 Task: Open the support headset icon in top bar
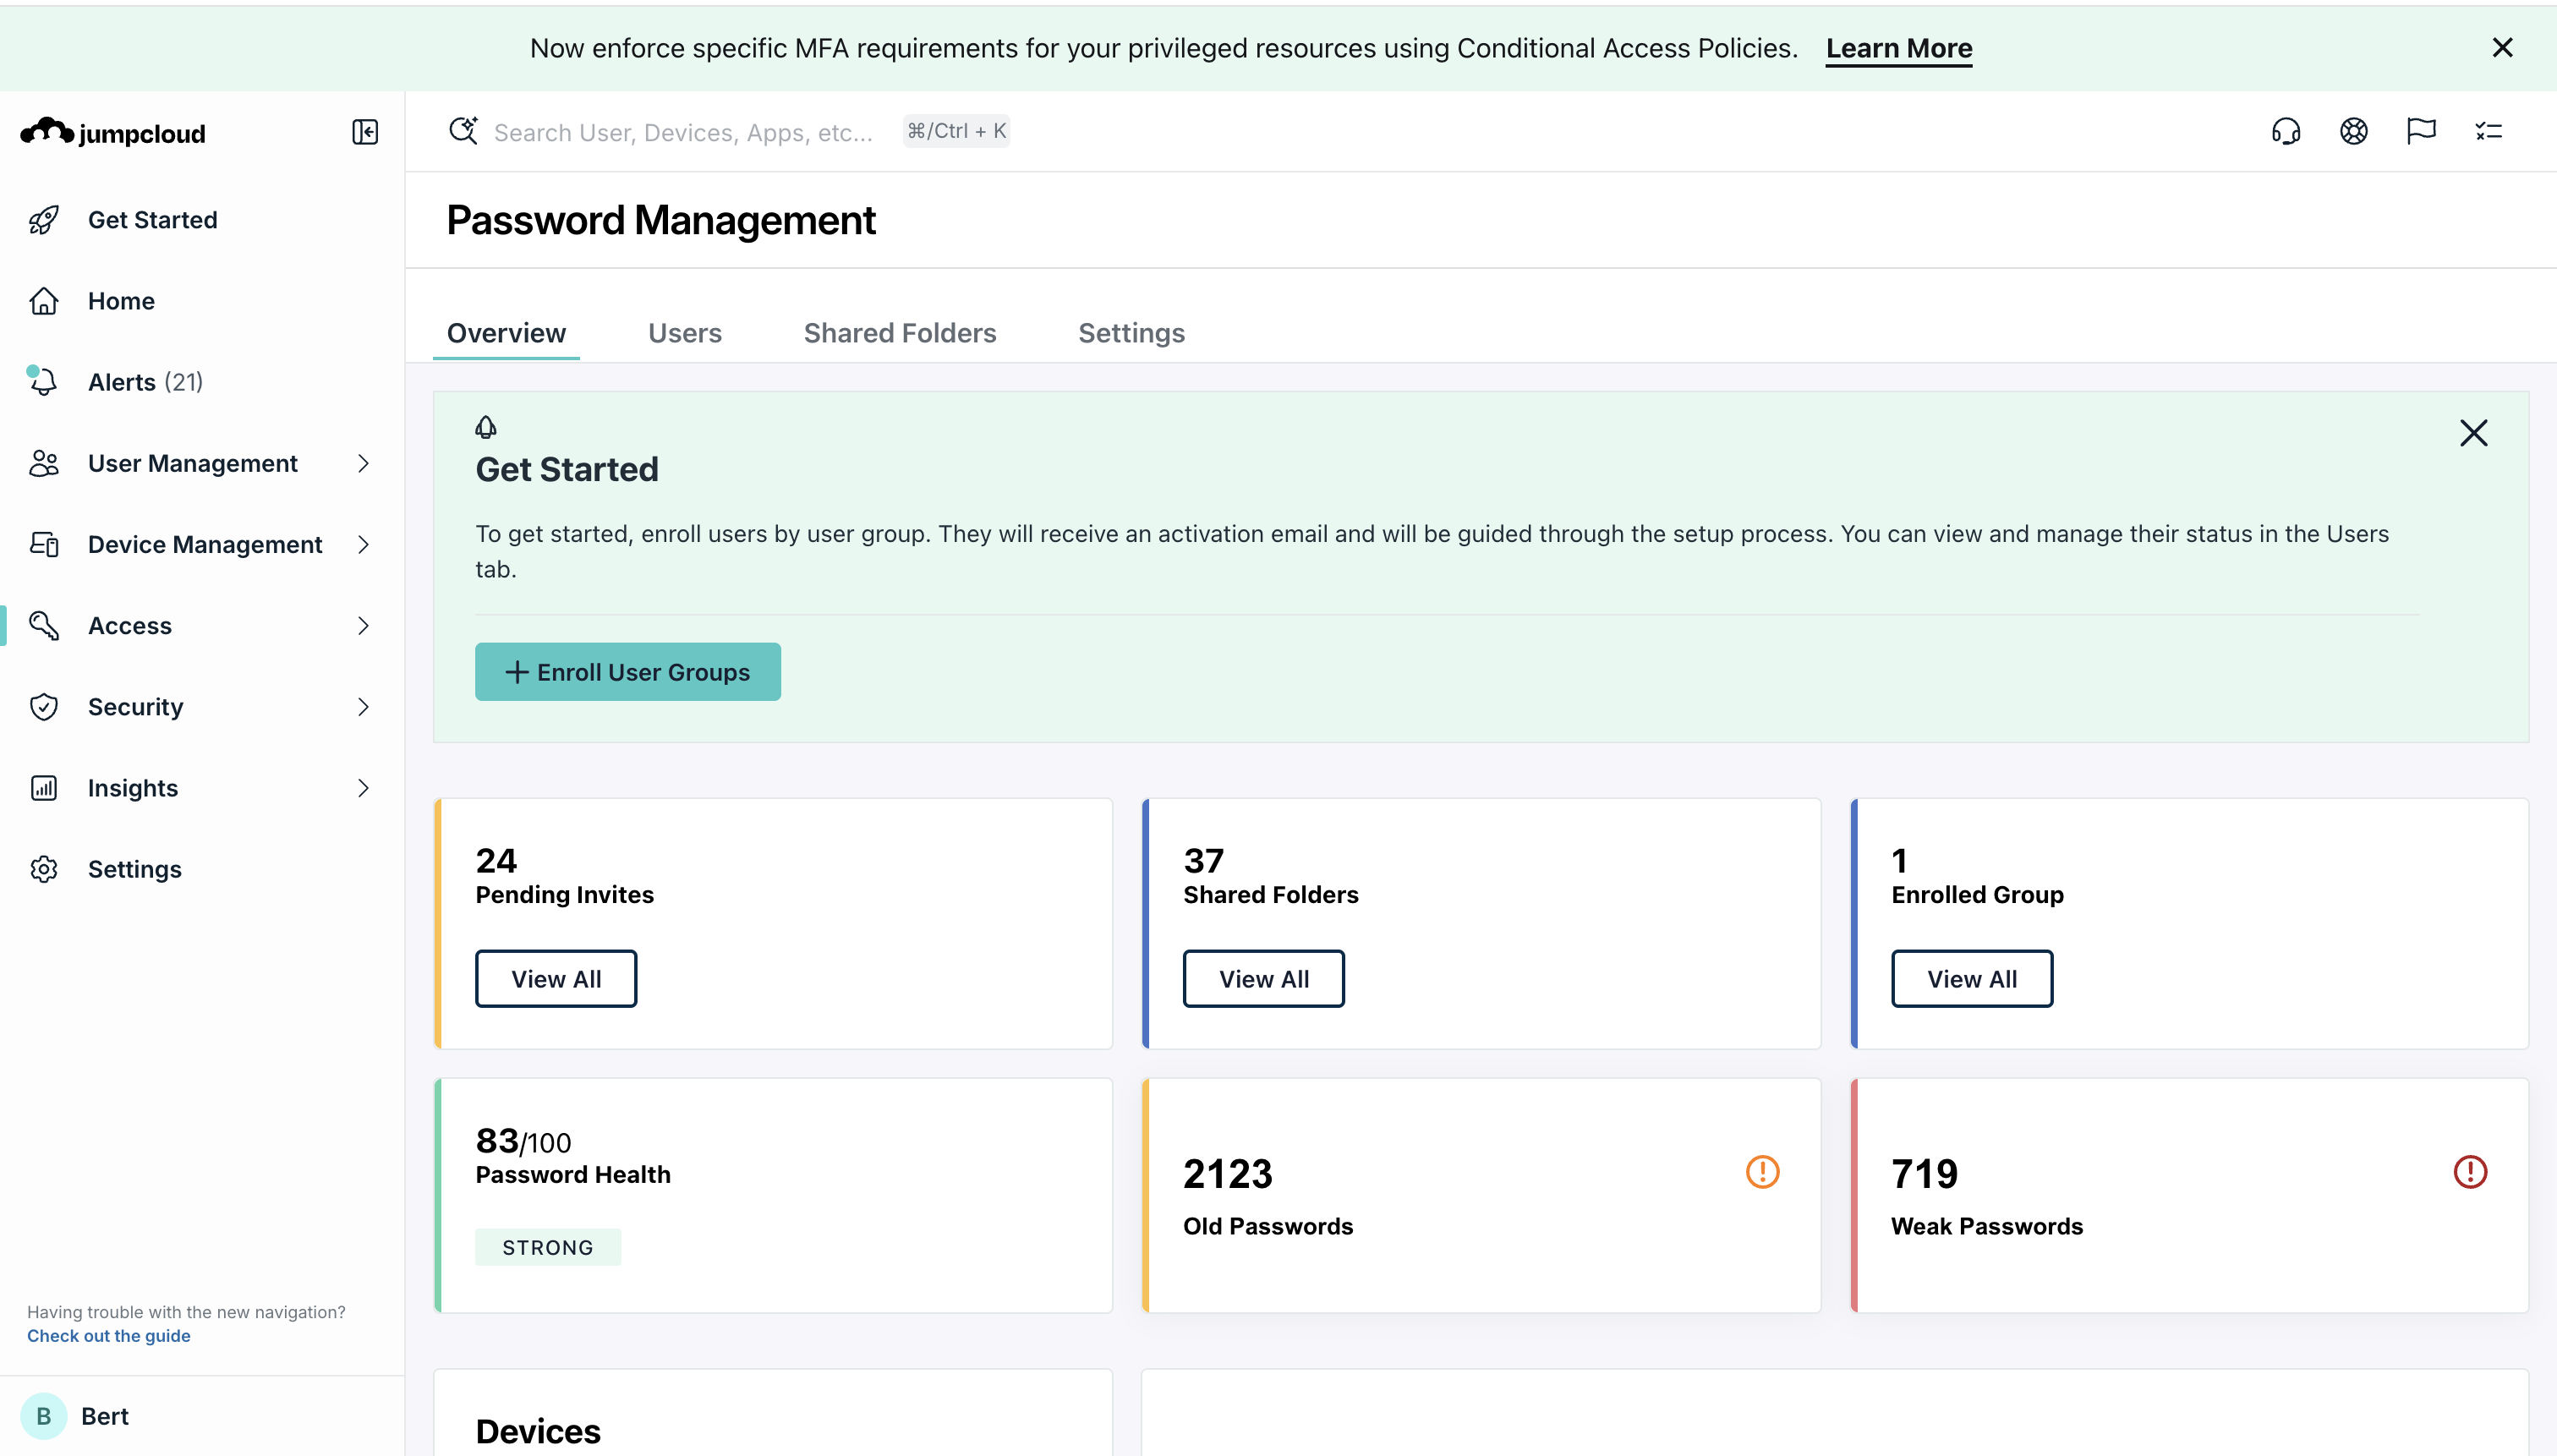(x=2287, y=131)
